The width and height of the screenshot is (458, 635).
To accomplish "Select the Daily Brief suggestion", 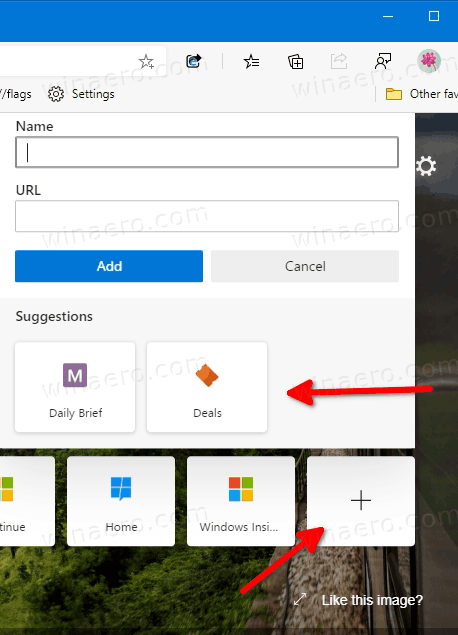I will (x=75, y=387).
